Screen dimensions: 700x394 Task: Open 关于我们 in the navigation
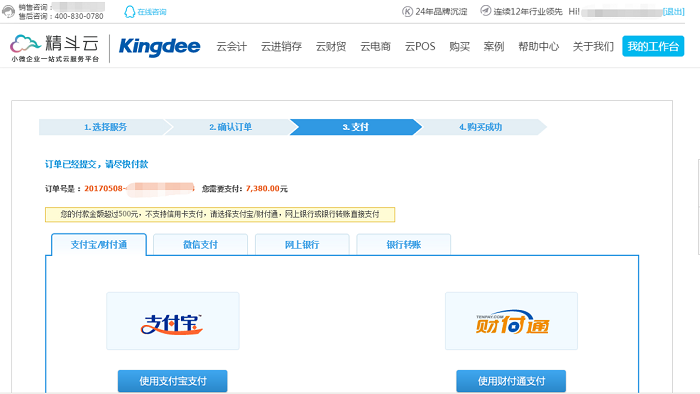coord(593,46)
